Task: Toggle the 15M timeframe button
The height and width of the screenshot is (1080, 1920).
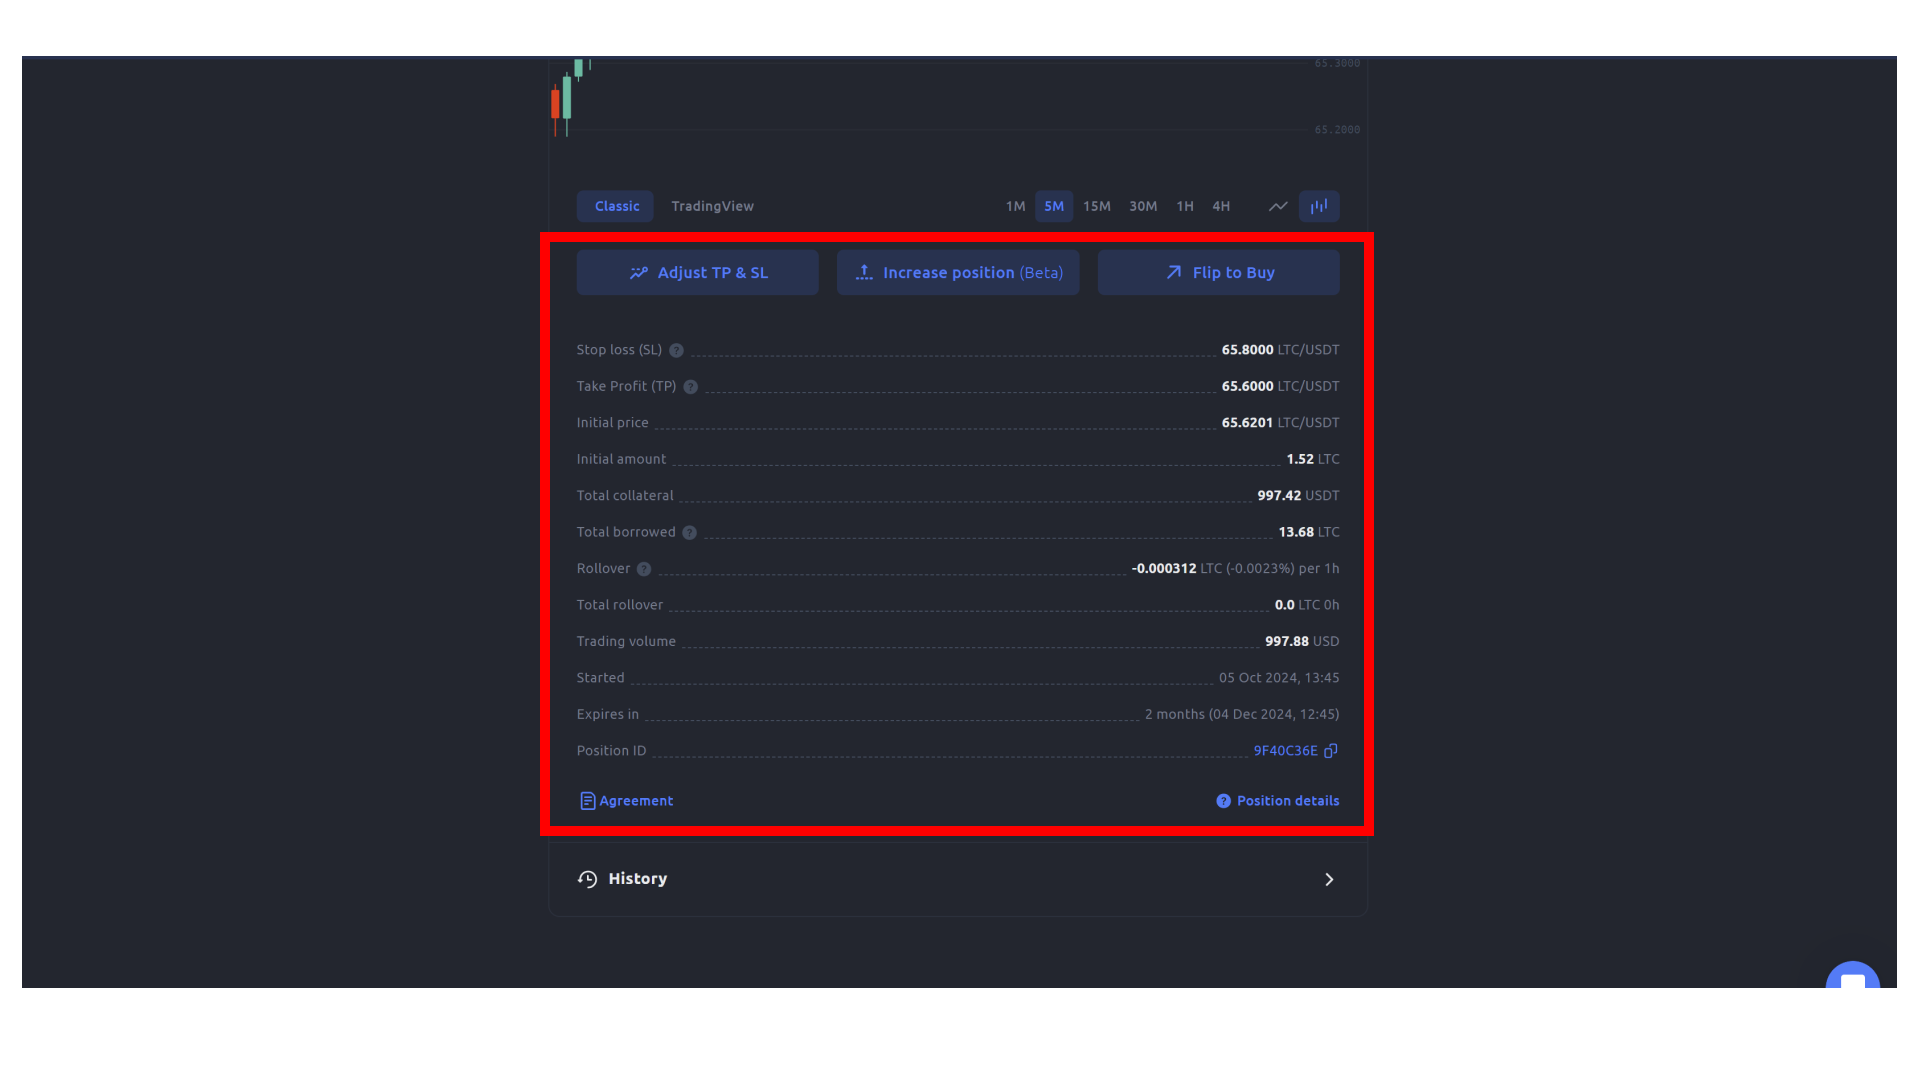Action: [1096, 206]
